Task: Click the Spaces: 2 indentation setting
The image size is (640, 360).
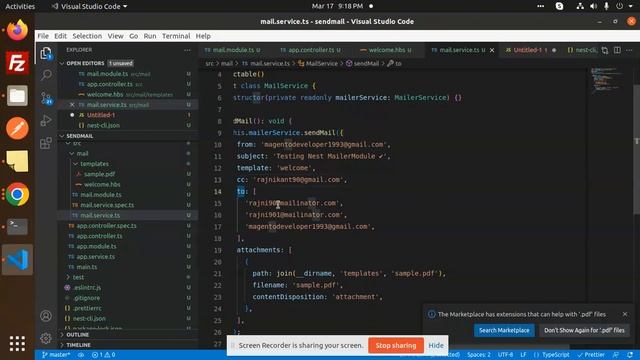Action: coord(478,355)
